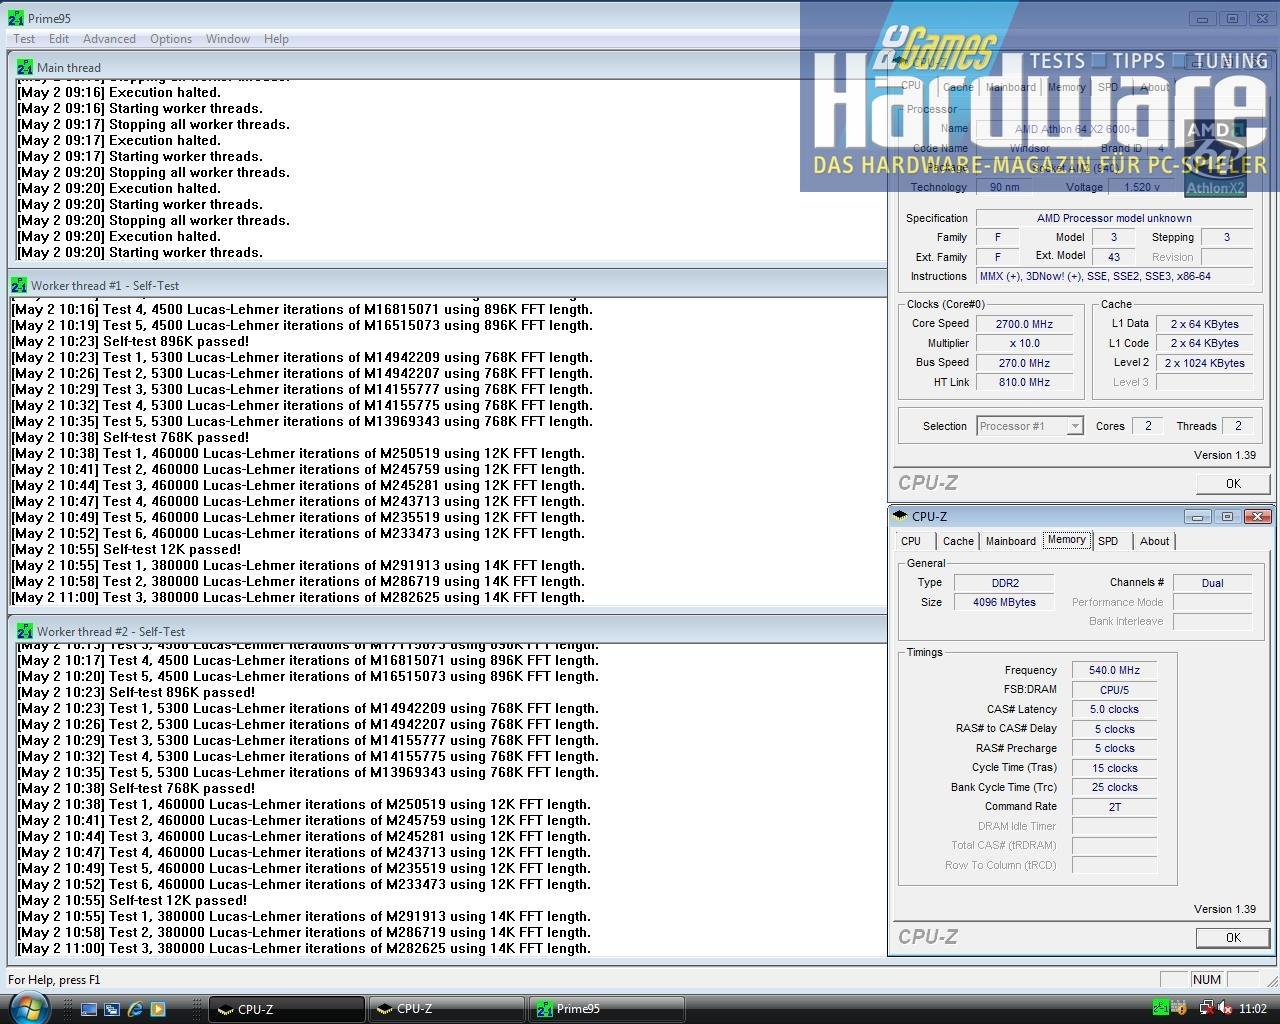The image size is (1280, 1024).
Task: Click the Instructions field listing MMX, SSE
Action: [1114, 276]
